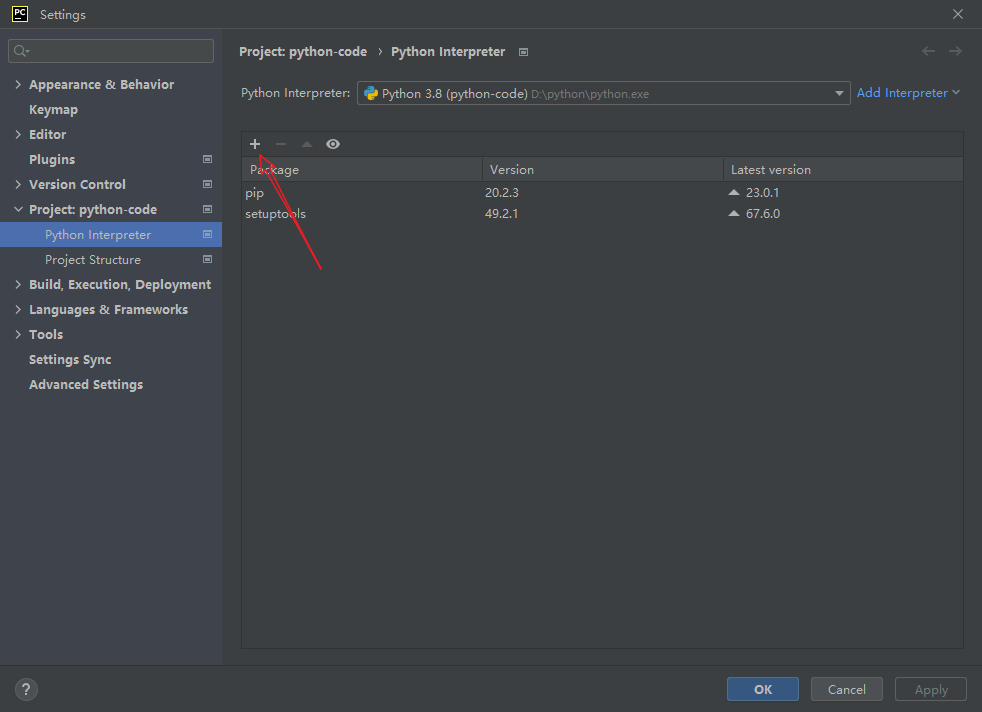Click upgrade arrow beside pip 23.0.1

(x=734, y=192)
